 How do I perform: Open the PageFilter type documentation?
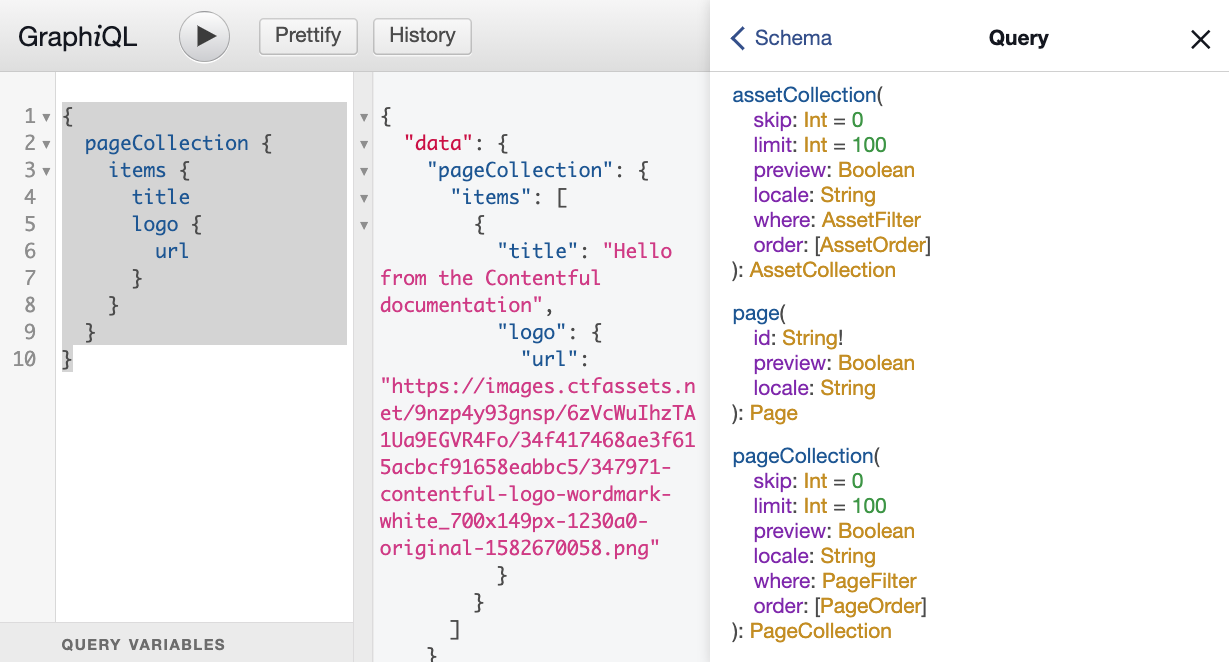tap(869, 580)
